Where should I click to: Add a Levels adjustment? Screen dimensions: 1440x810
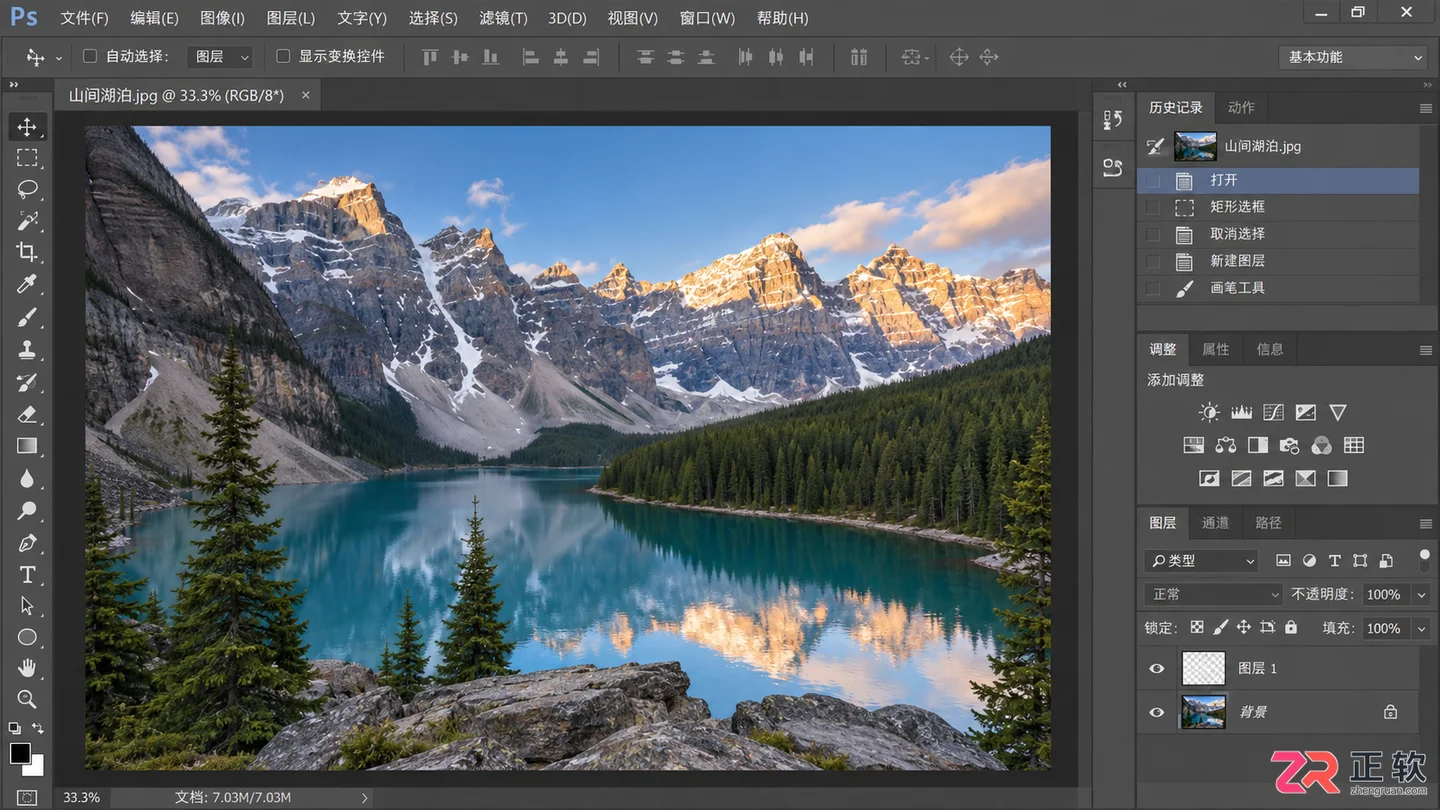(x=1242, y=412)
